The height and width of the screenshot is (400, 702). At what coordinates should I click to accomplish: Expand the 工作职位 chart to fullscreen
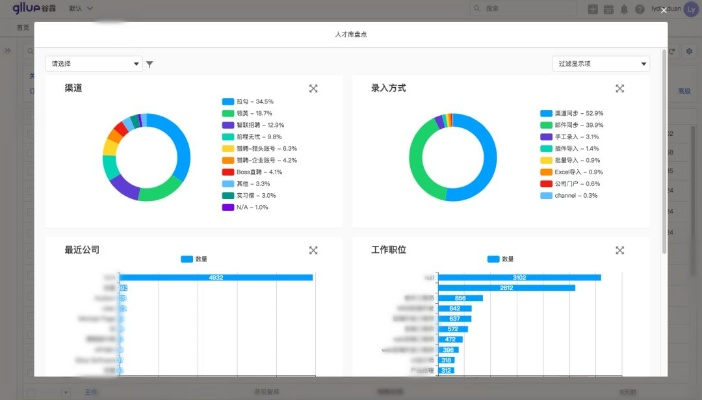620,250
